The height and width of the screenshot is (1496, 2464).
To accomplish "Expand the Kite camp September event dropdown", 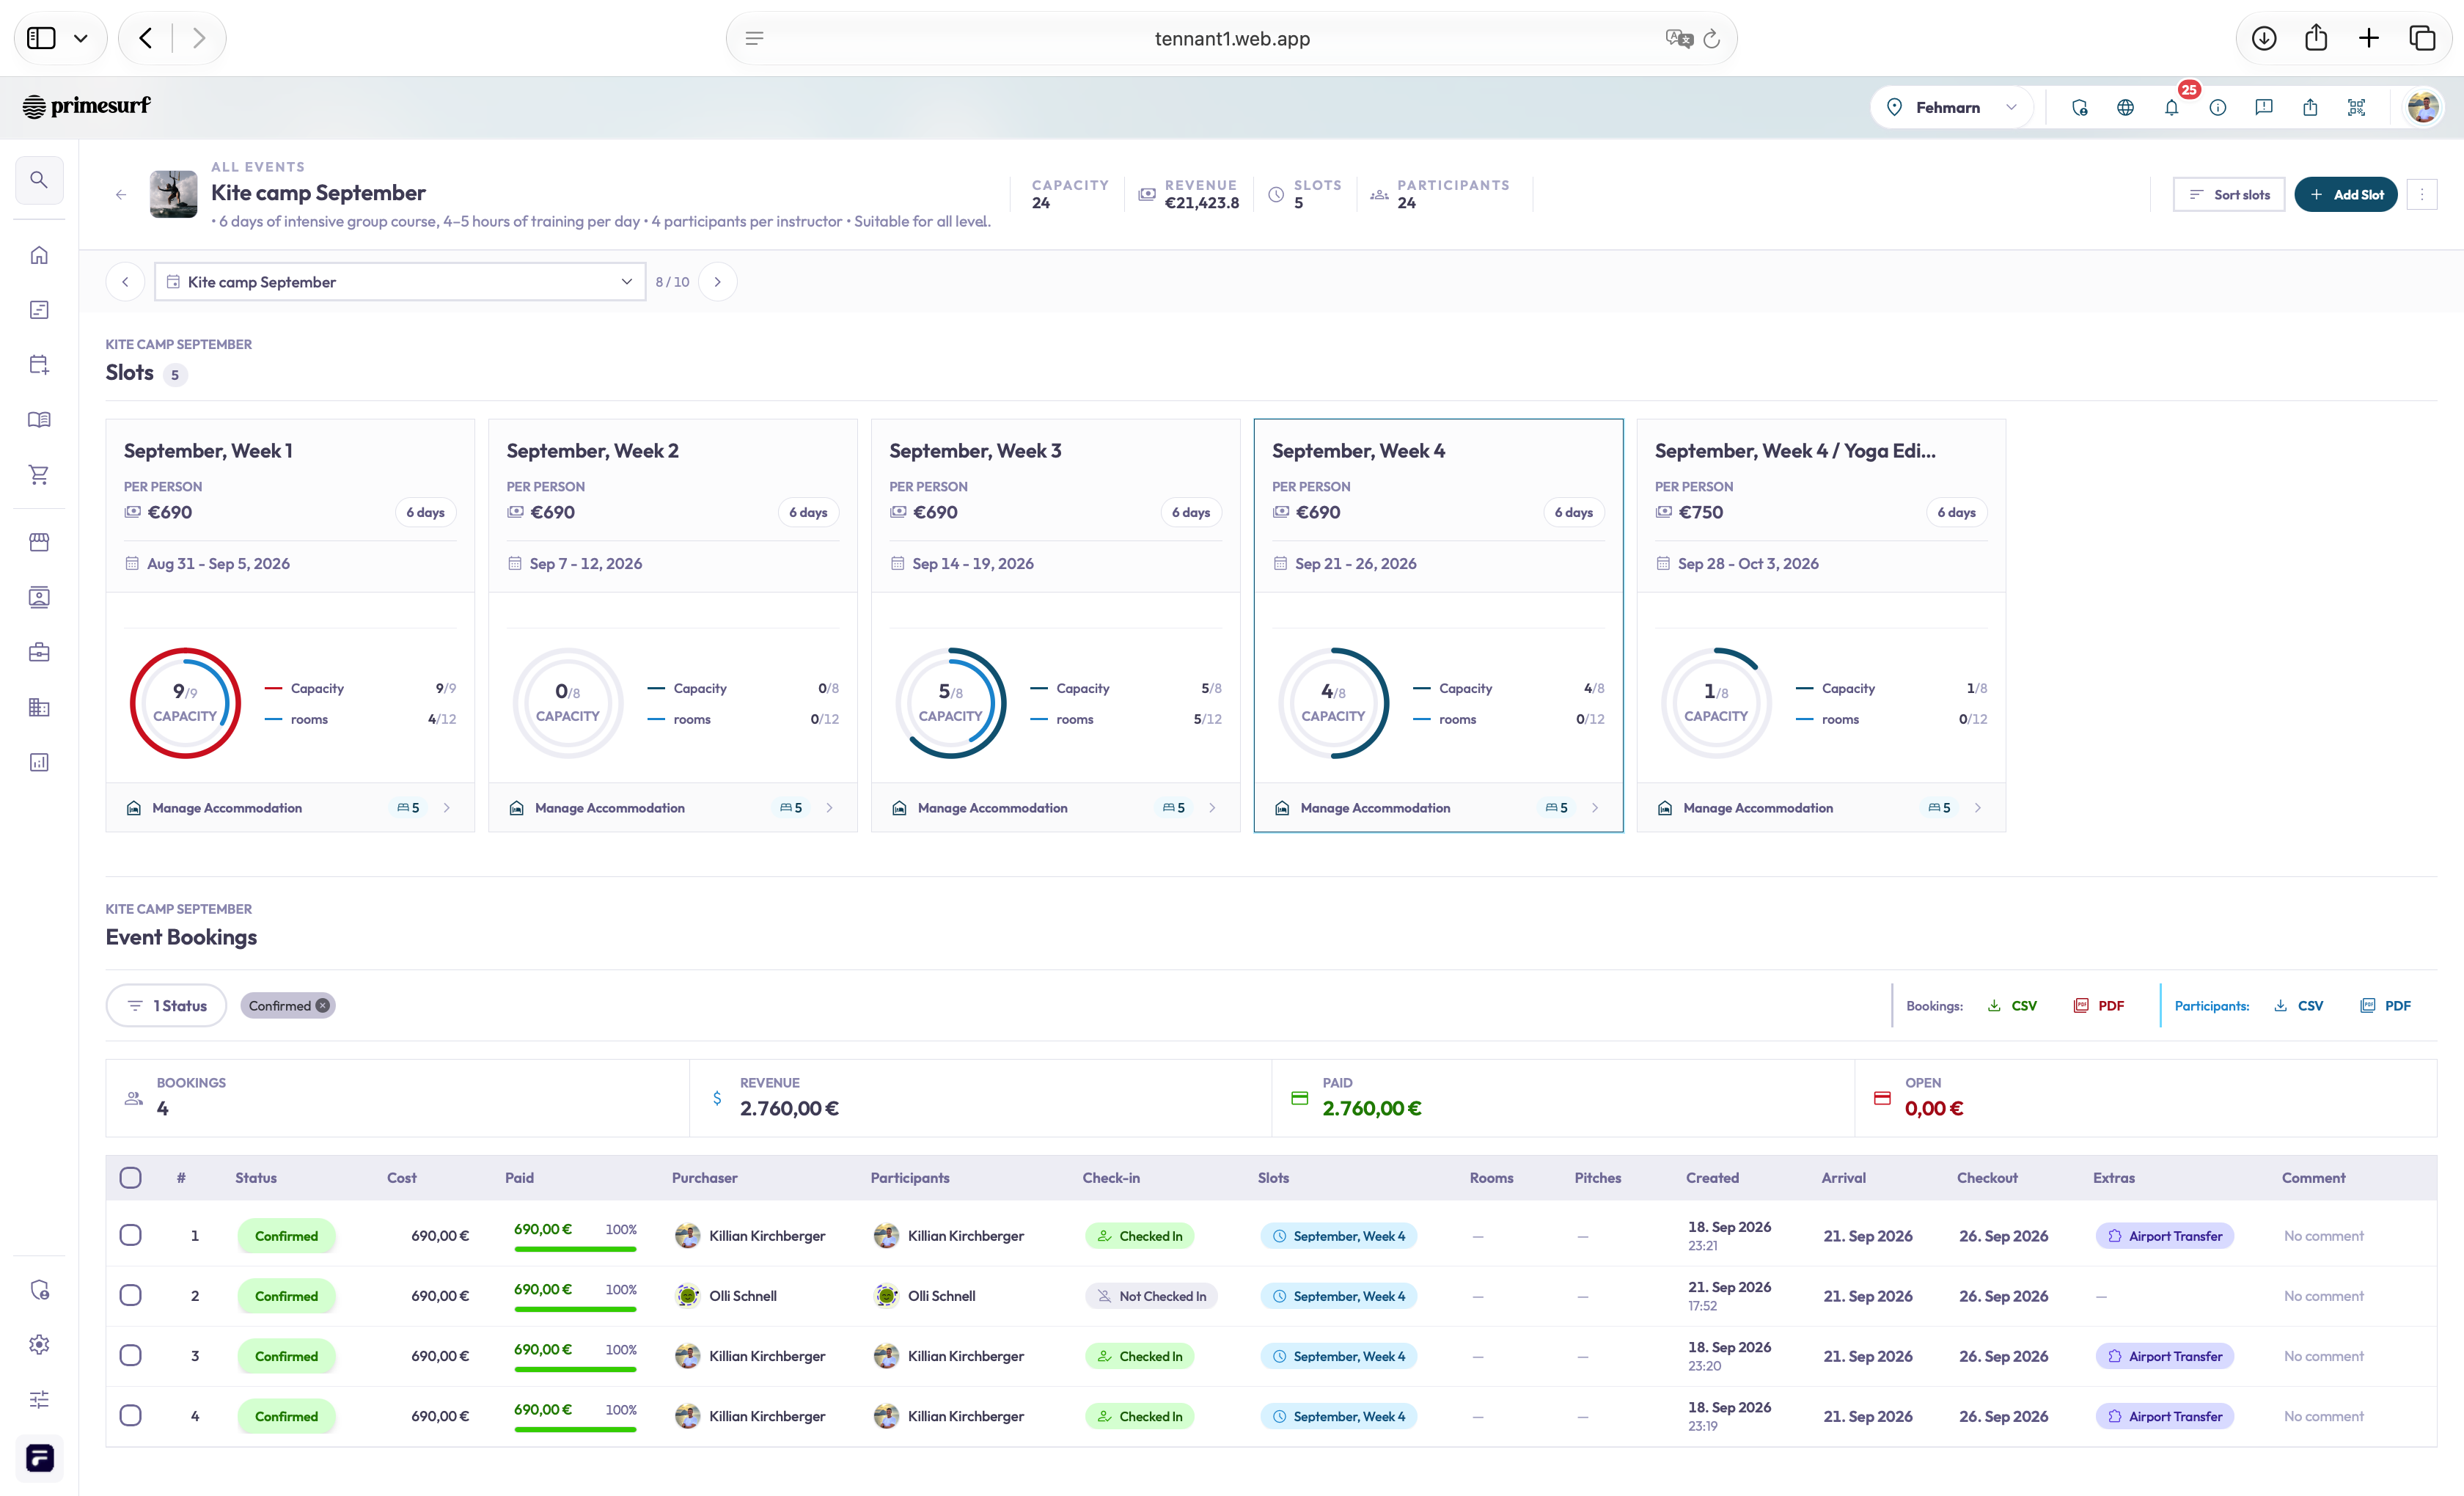I will (400, 282).
